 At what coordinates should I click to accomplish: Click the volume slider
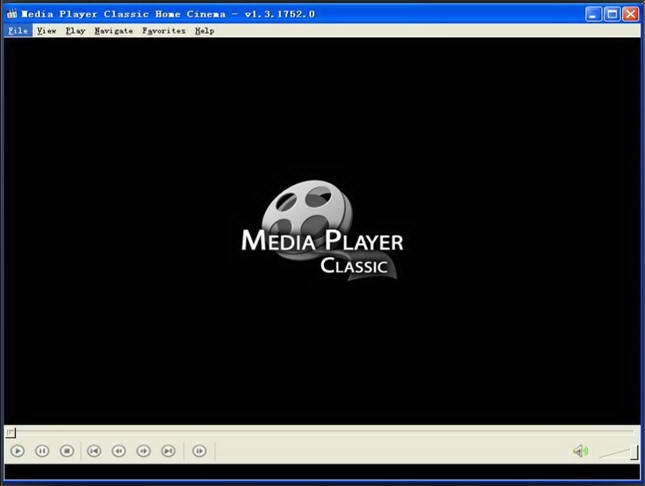click(618, 452)
